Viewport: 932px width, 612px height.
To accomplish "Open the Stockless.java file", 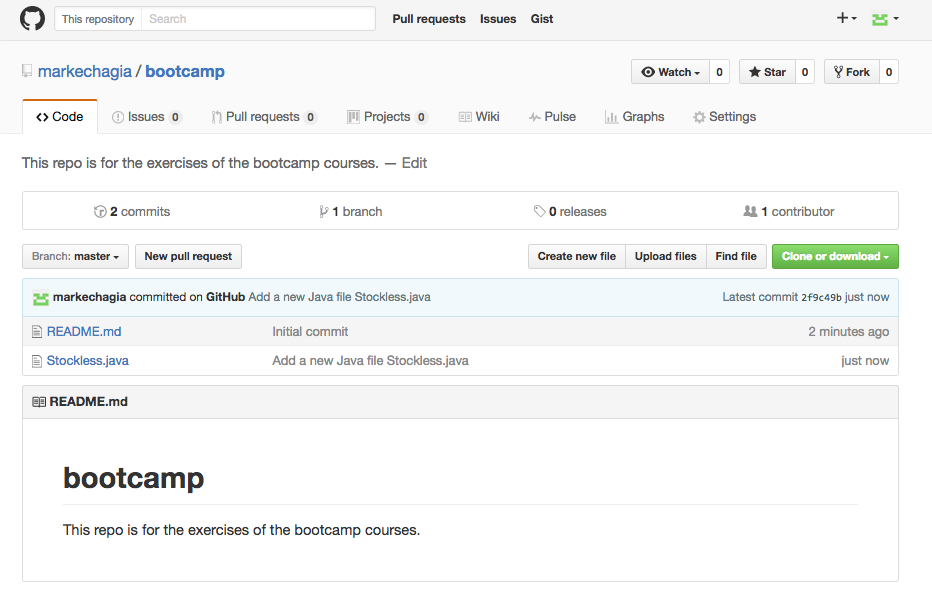I will coord(87,361).
